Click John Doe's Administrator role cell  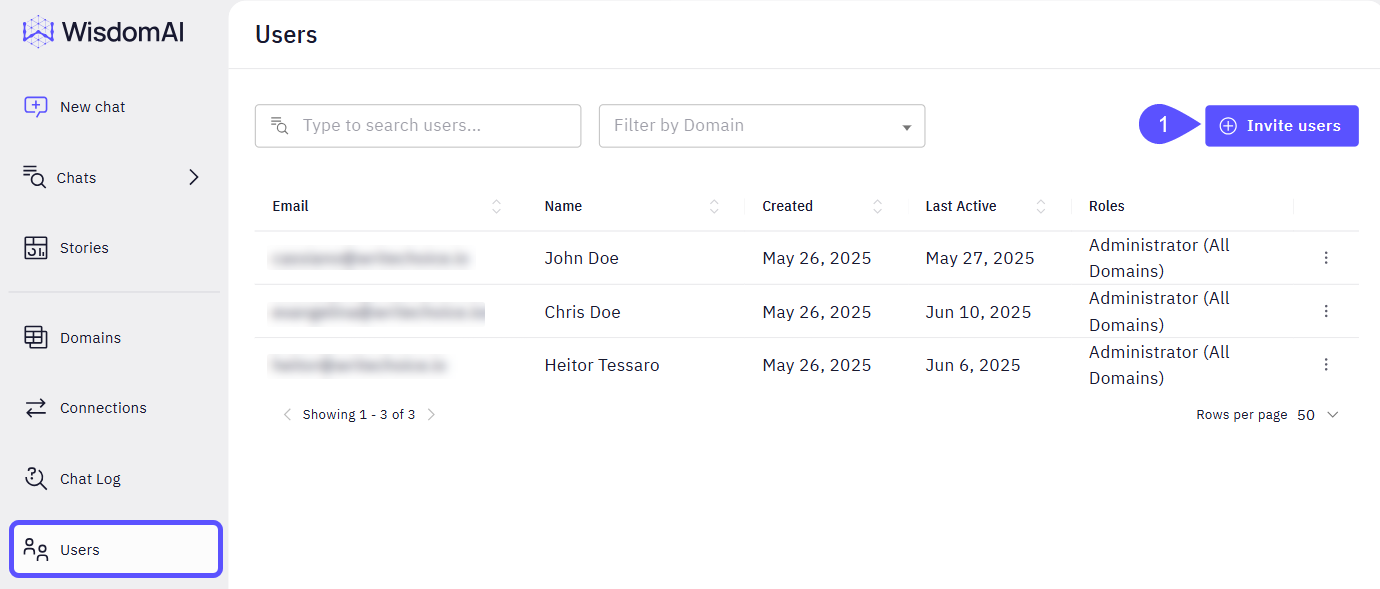click(x=1159, y=258)
